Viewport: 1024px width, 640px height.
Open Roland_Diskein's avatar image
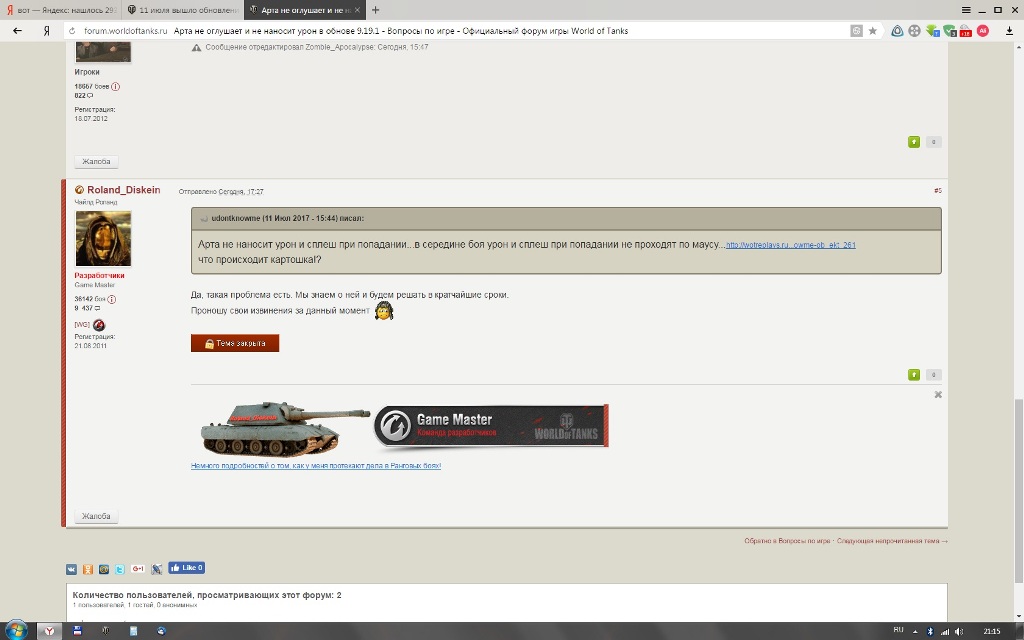[103, 238]
